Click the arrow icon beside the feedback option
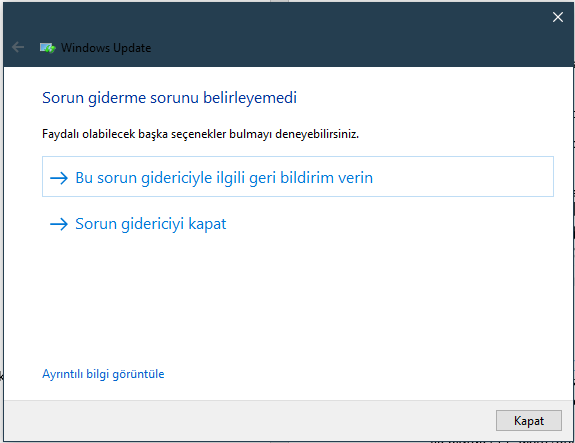Viewport: 575px width, 443px height. 59,178
